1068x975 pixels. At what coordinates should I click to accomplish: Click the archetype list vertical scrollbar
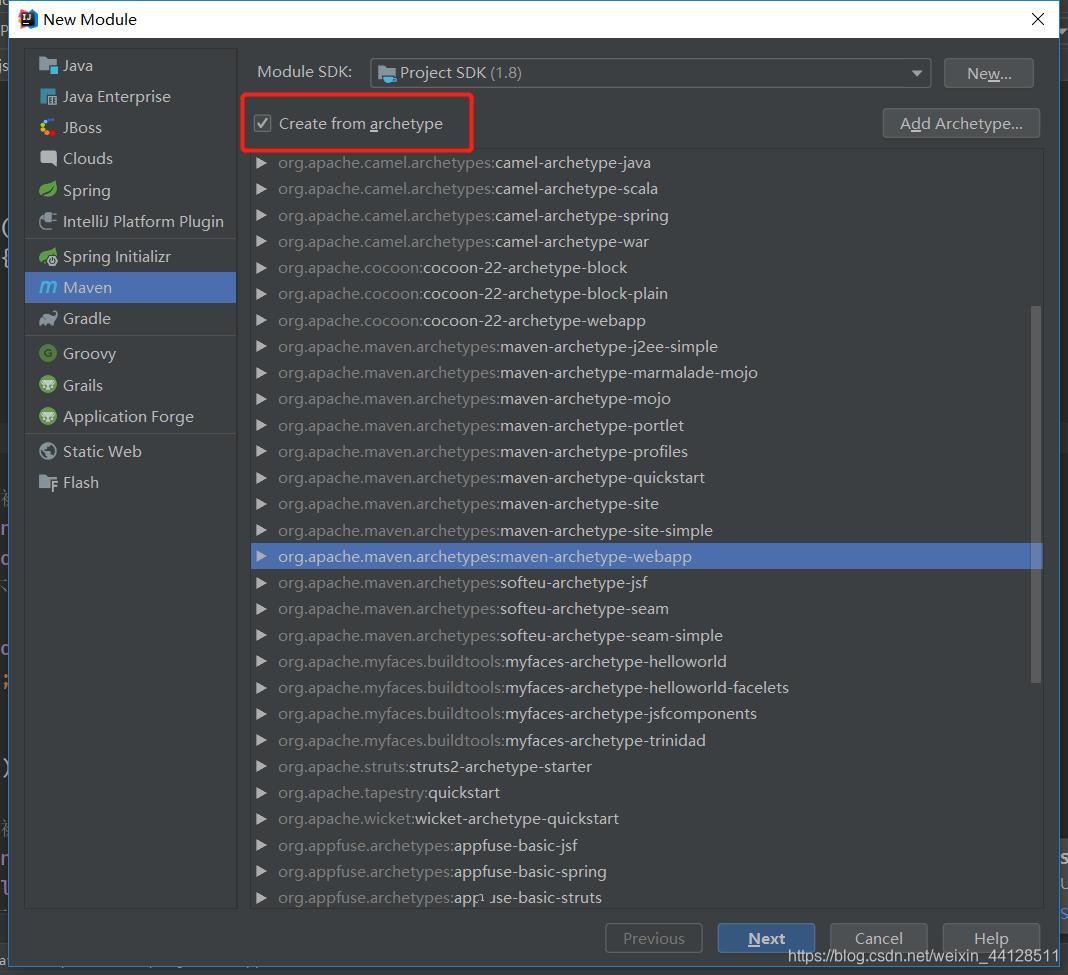(x=1036, y=494)
